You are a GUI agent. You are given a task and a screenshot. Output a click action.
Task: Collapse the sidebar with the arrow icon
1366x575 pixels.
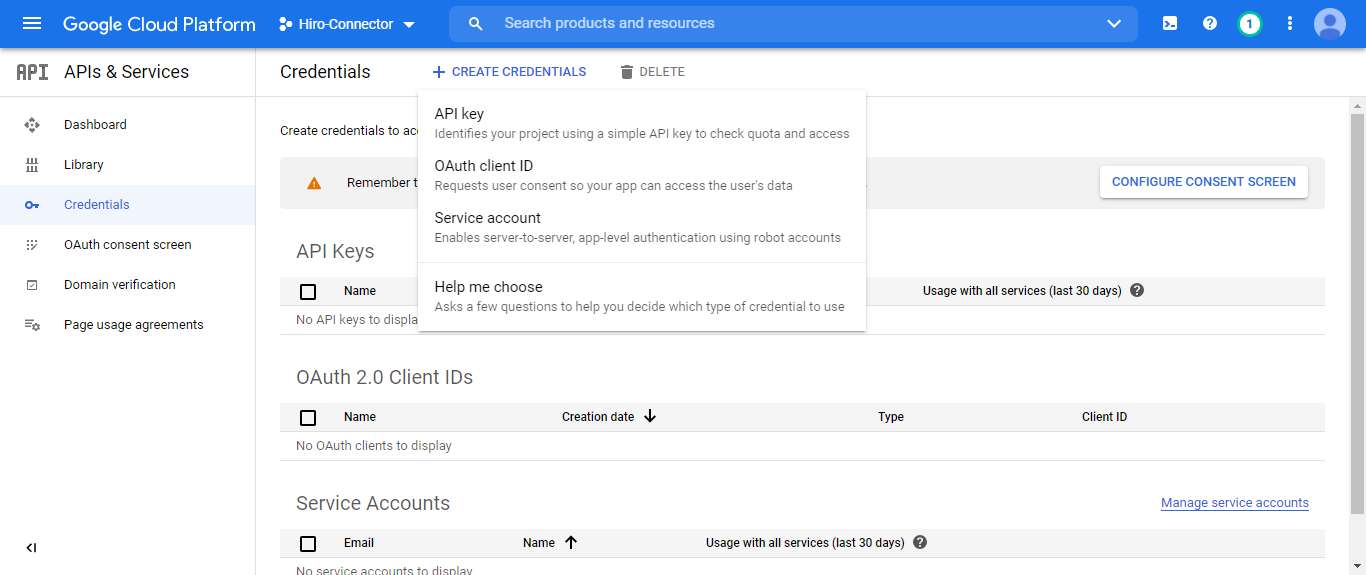click(x=31, y=547)
